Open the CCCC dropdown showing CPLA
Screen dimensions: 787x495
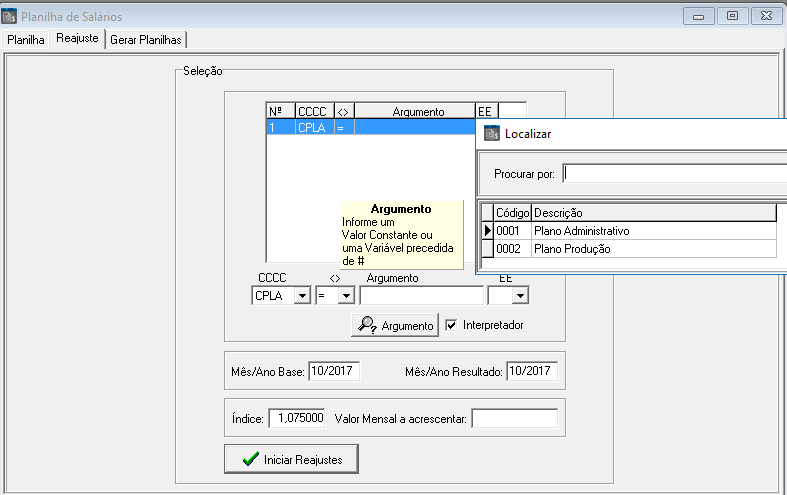(x=301, y=296)
